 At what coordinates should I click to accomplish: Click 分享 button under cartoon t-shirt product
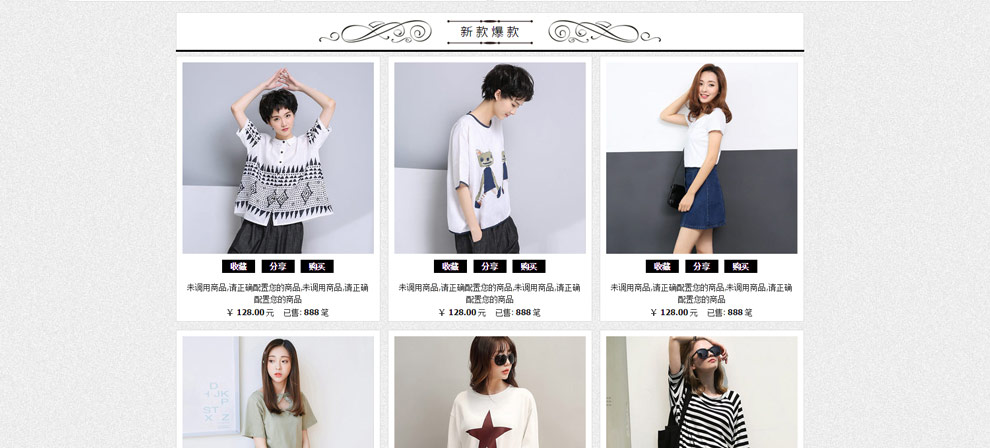point(490,266)
